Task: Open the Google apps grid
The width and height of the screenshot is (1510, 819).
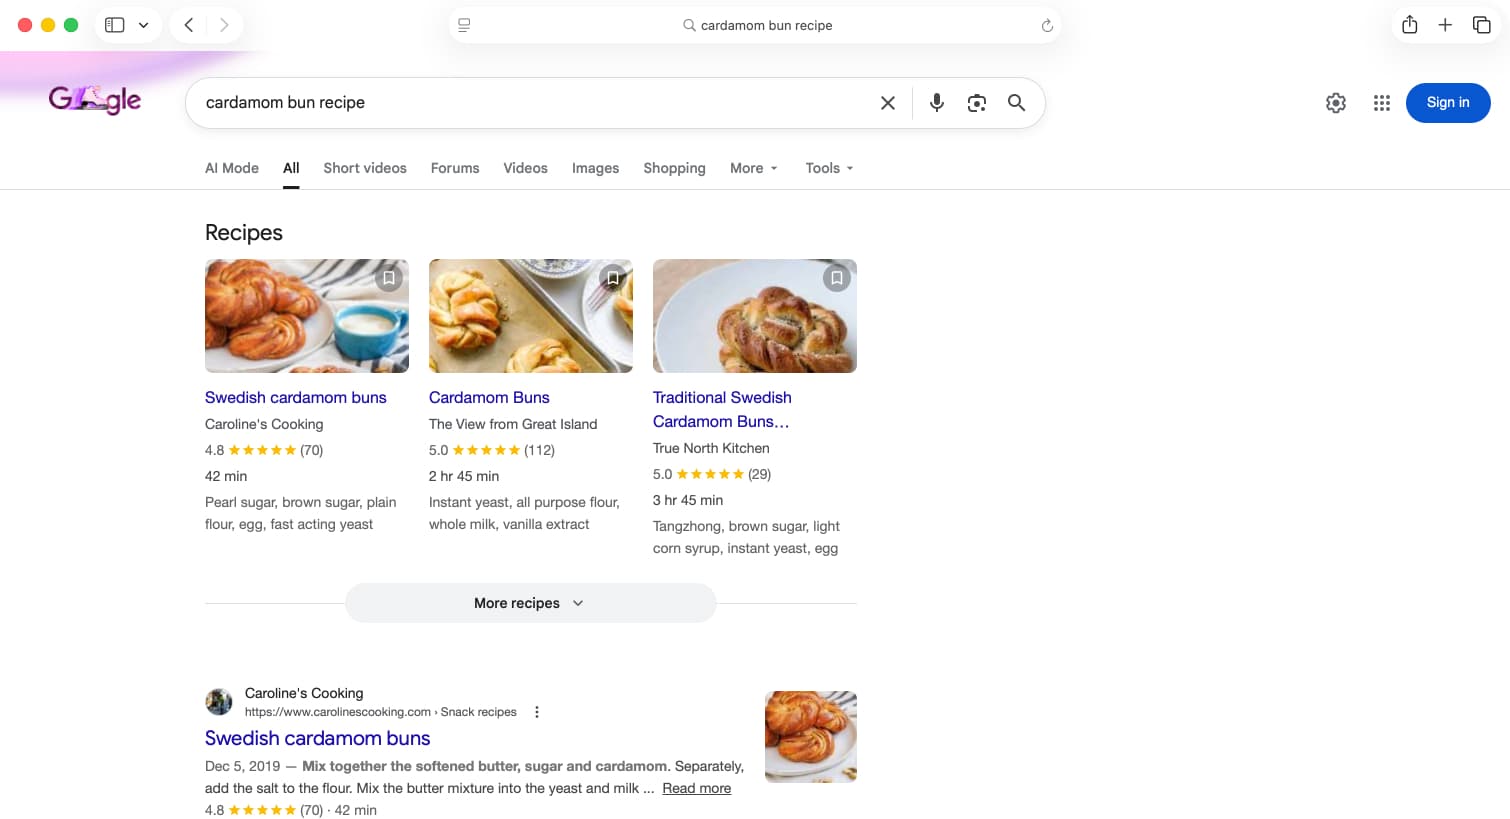Action: pos(1381,103)
